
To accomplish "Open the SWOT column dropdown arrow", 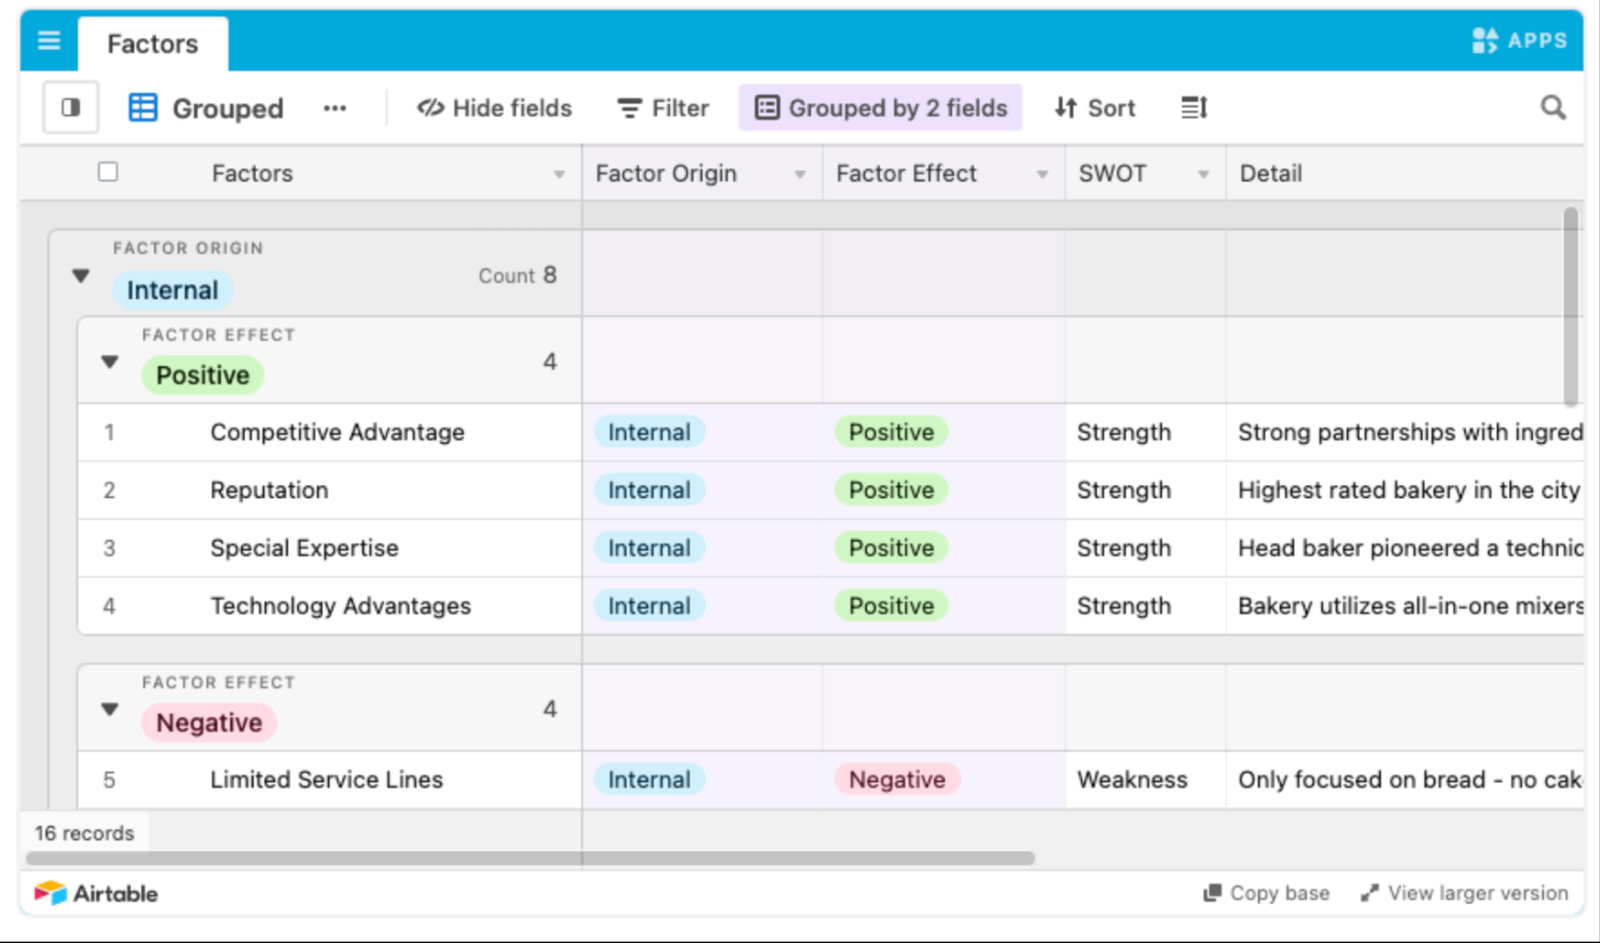I will click(x=1203, y=174).
